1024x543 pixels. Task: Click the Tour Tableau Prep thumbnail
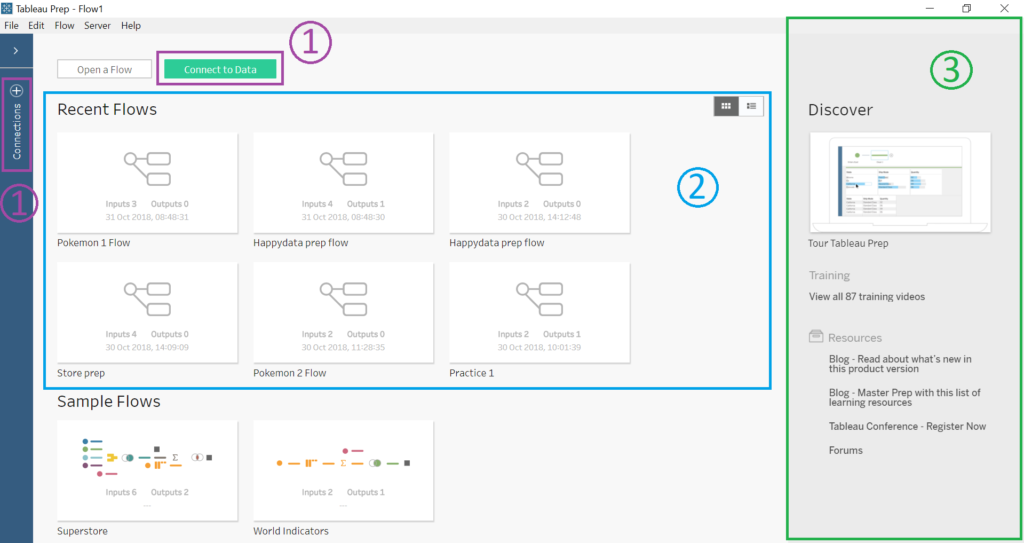click(x=900, y=182)
